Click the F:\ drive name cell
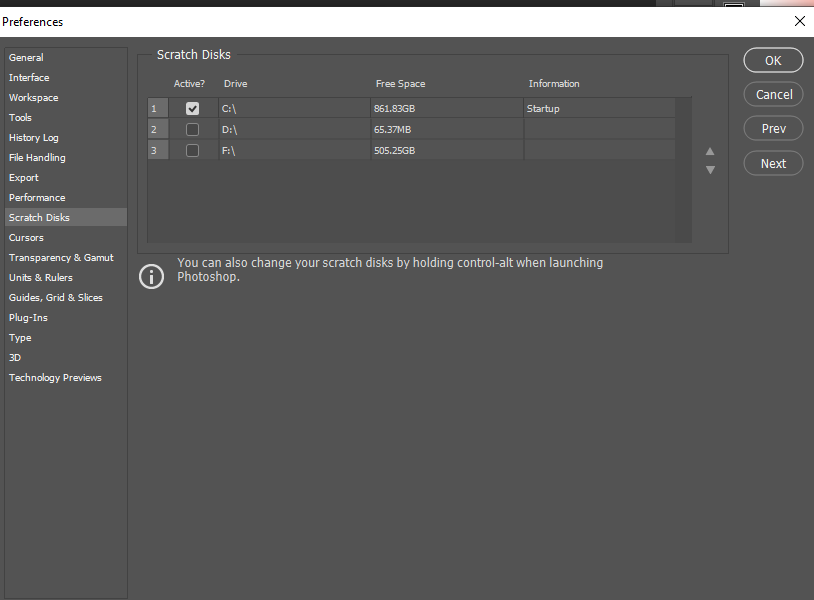Screen dimensions: 814x600 [x=294, y=151]
